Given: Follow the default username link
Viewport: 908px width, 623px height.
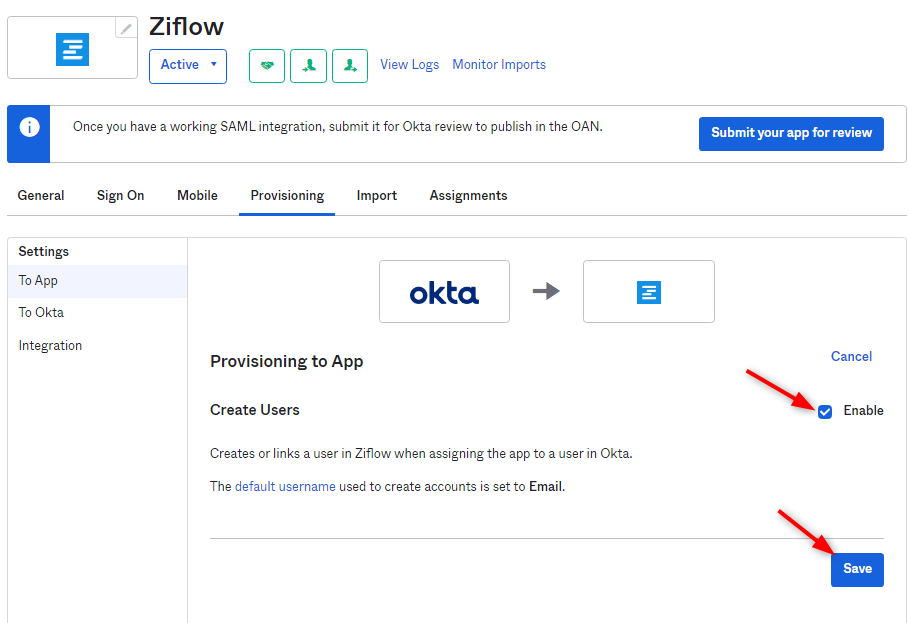Looking at the screenshot, I should (x=285, y=487).
